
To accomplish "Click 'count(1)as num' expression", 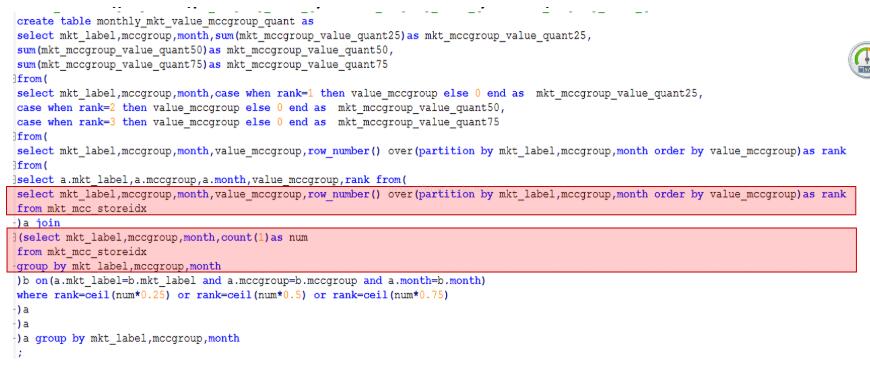I will (x=264, y=237).
